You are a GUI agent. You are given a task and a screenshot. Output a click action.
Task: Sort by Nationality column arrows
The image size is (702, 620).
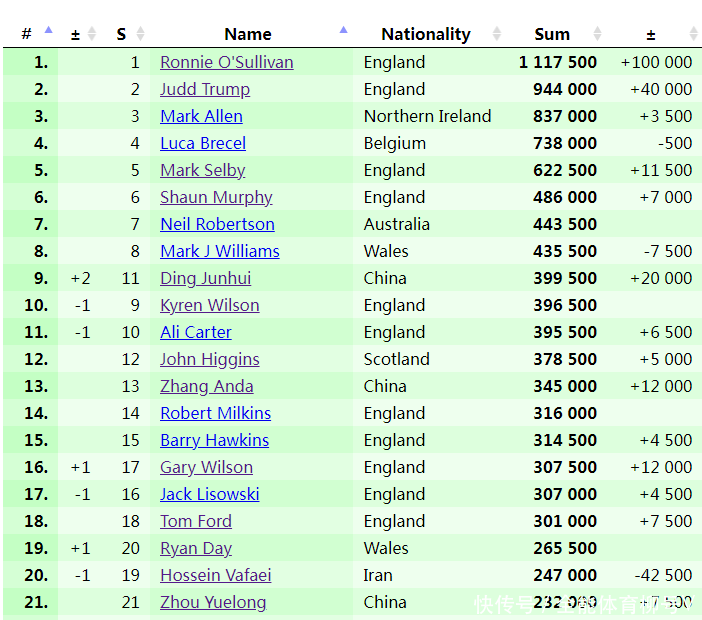[x=497, y=34]
